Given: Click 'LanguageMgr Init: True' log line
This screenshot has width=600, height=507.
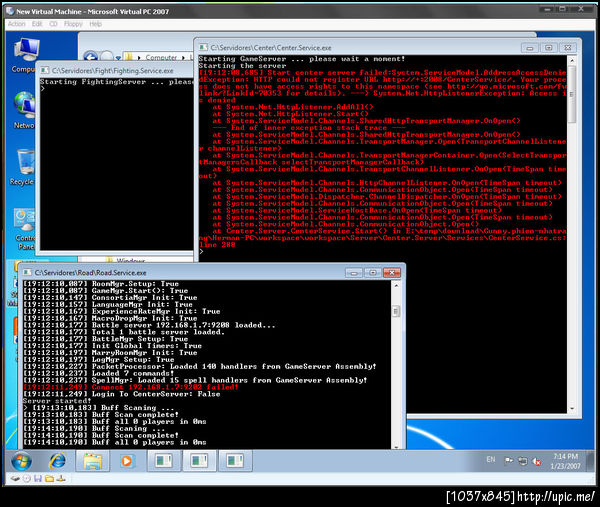Looking at the screenshot, I should [108, 304].
